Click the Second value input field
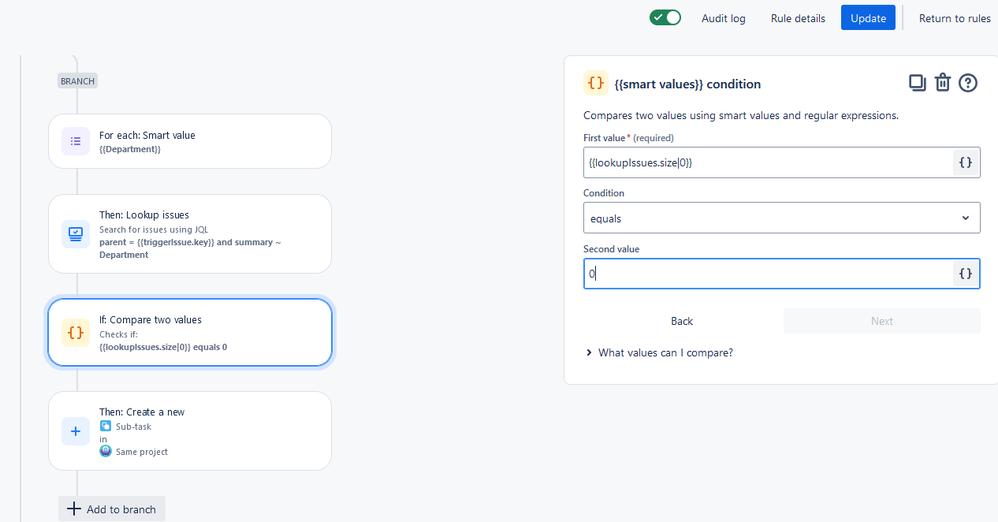This screenshot has width=998, height=522. (767, 273)
